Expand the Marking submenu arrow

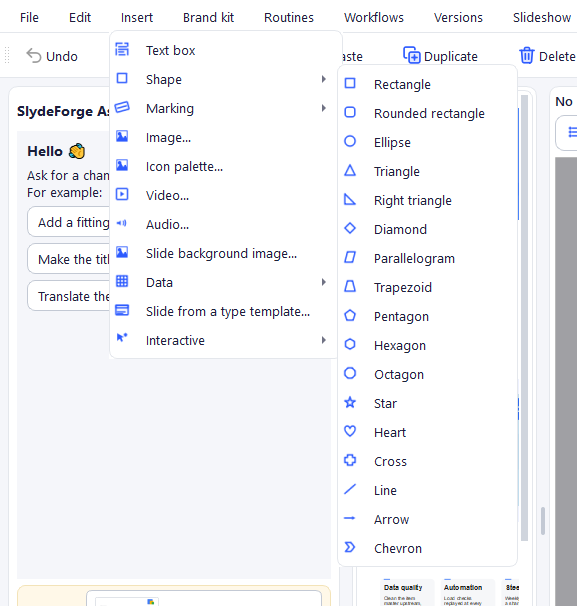click(x=324, y=108)
